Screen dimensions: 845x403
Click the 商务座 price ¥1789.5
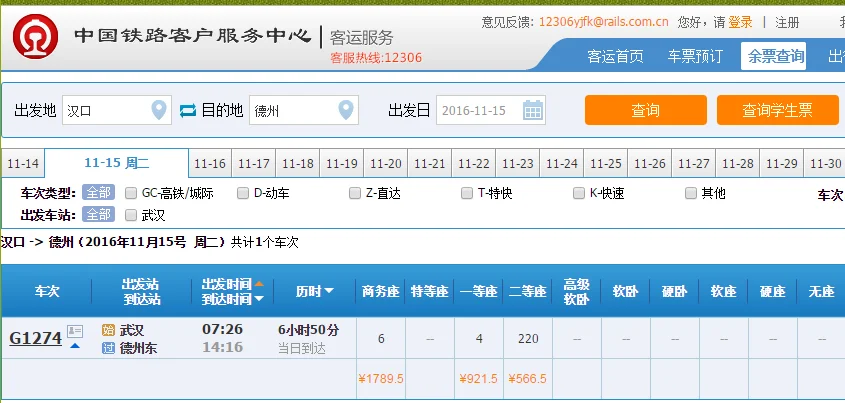coord(381,379)
